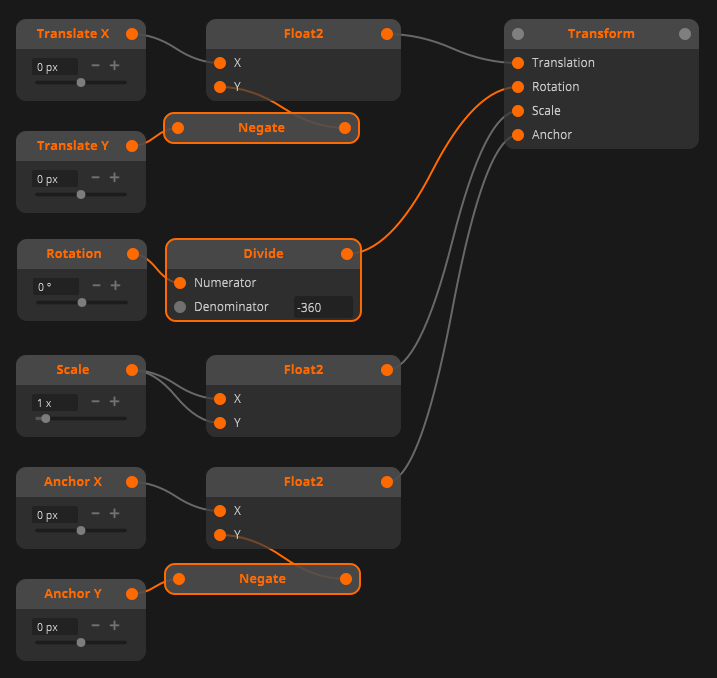This screenshot has width=717, height=678.
Task: Click the Transform node Translation input port
Action: (x=518, y=63)
